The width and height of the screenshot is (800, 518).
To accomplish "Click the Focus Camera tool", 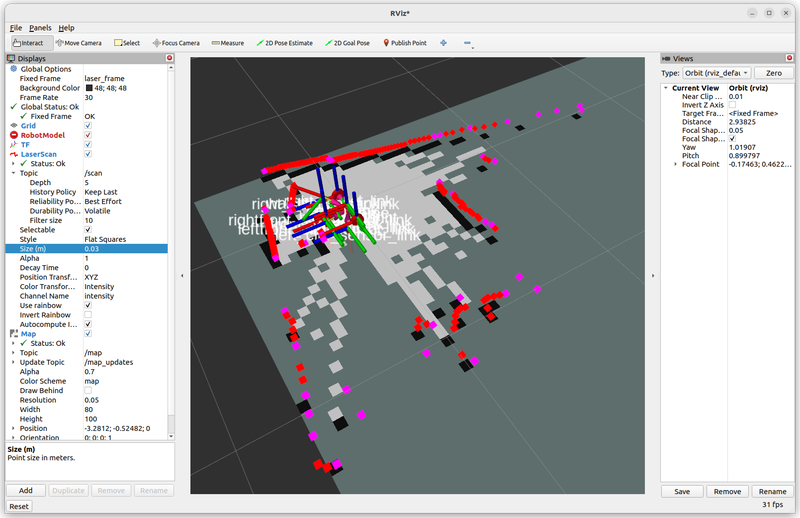I will tap(176, 43).
